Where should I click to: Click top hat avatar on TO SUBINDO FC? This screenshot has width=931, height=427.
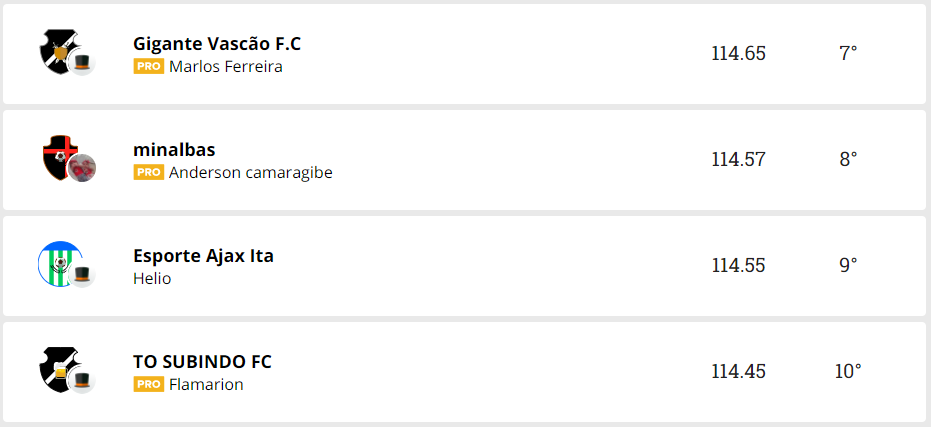pyautogui.click(x=82, y=381)
